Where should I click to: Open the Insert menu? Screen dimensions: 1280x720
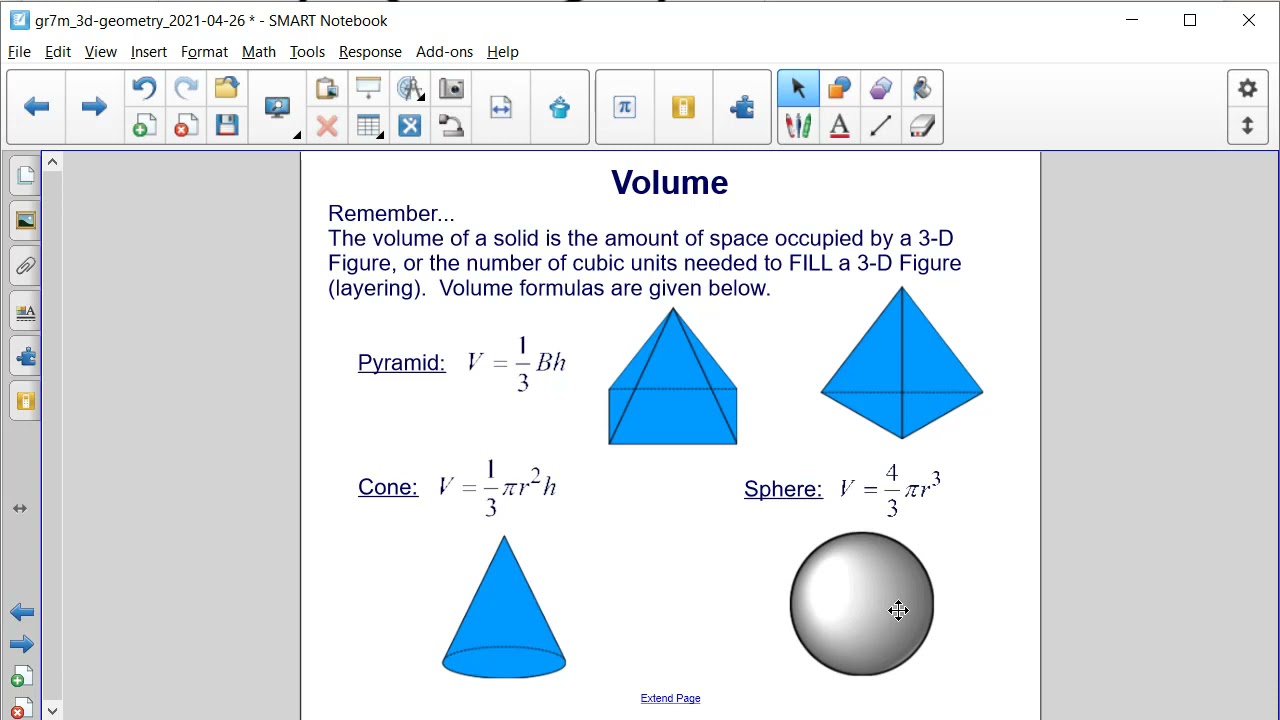(148, 52)
